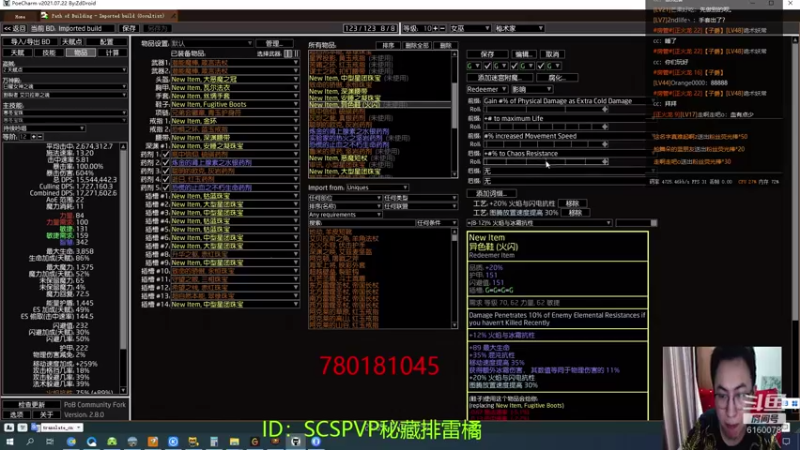This screenshot has height=450, width=800.
Task: Click 添加迷宫附魔 add enchant button
Action: click(499, 78)
